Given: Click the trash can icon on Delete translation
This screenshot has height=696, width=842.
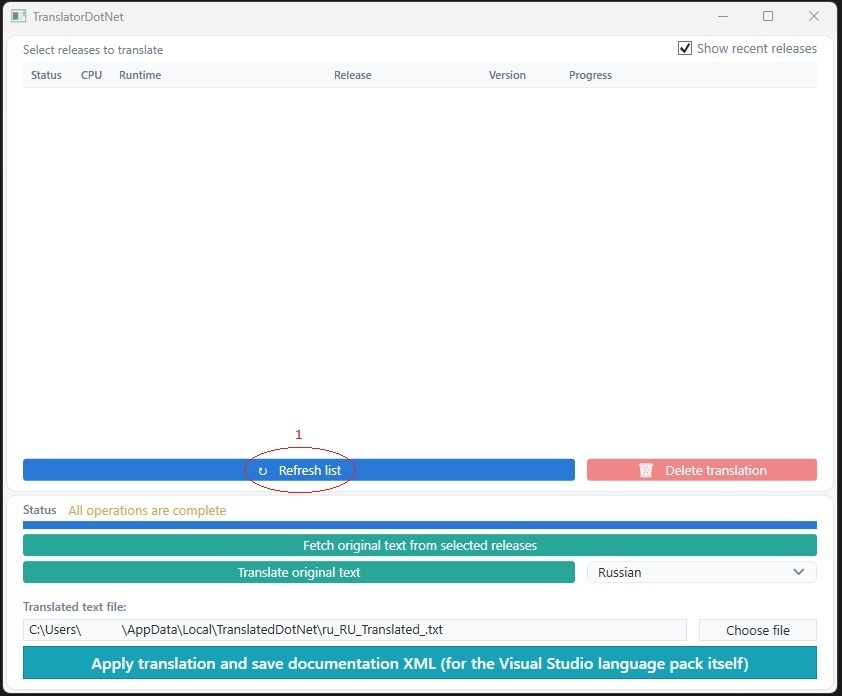Looking at the screenshot, I should 645,470.
